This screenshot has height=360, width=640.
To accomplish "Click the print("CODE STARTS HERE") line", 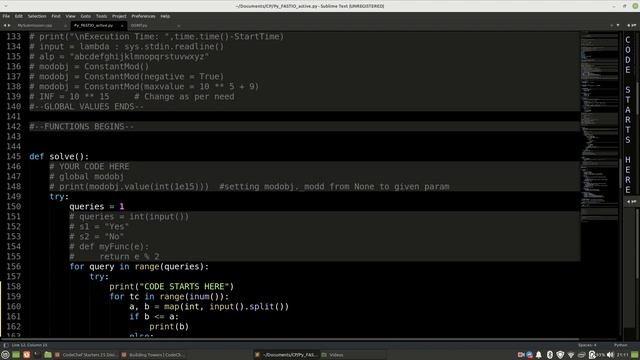I will (x=171, y=287).
